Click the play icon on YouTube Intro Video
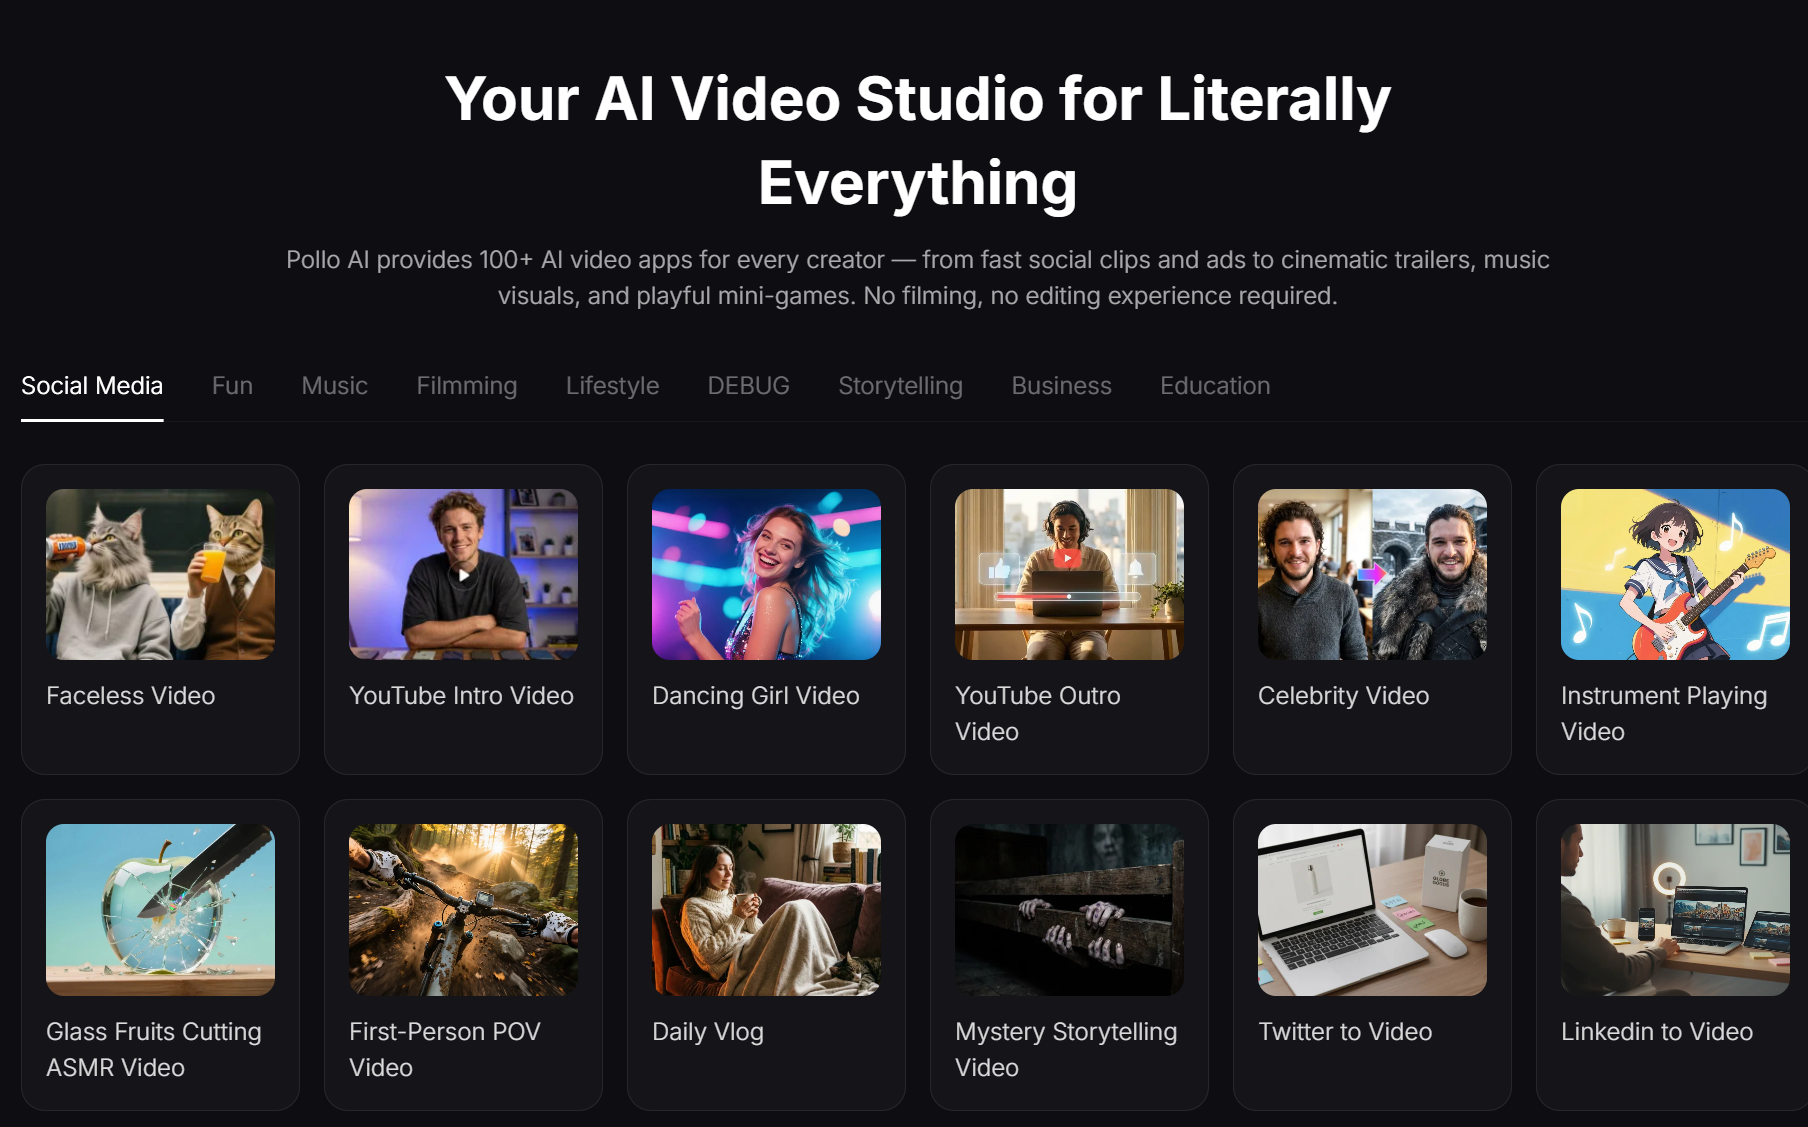Viewport: 1808px width, 1127px height. pyautogui.click(x=462, y=575)
